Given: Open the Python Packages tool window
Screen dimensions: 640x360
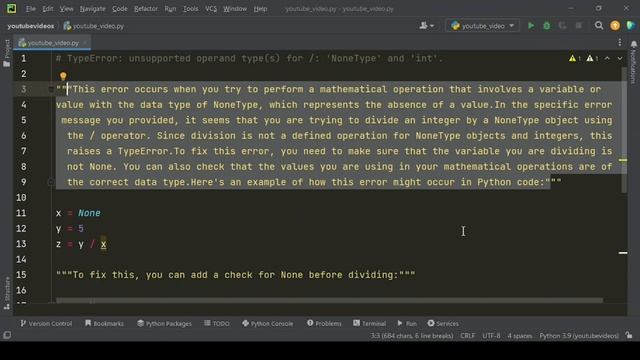Looking at the screenshot, I should [164, 323].
